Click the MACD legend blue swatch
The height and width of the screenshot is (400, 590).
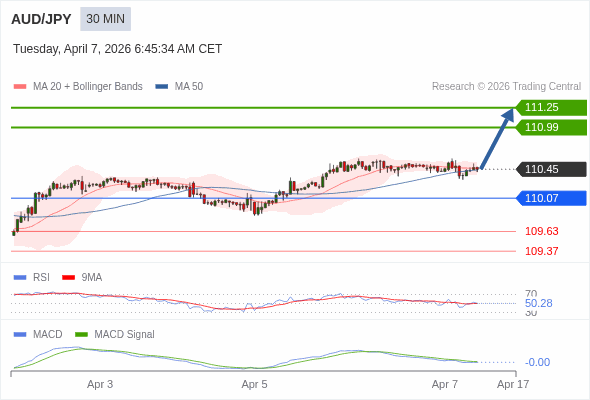[20, 335]
